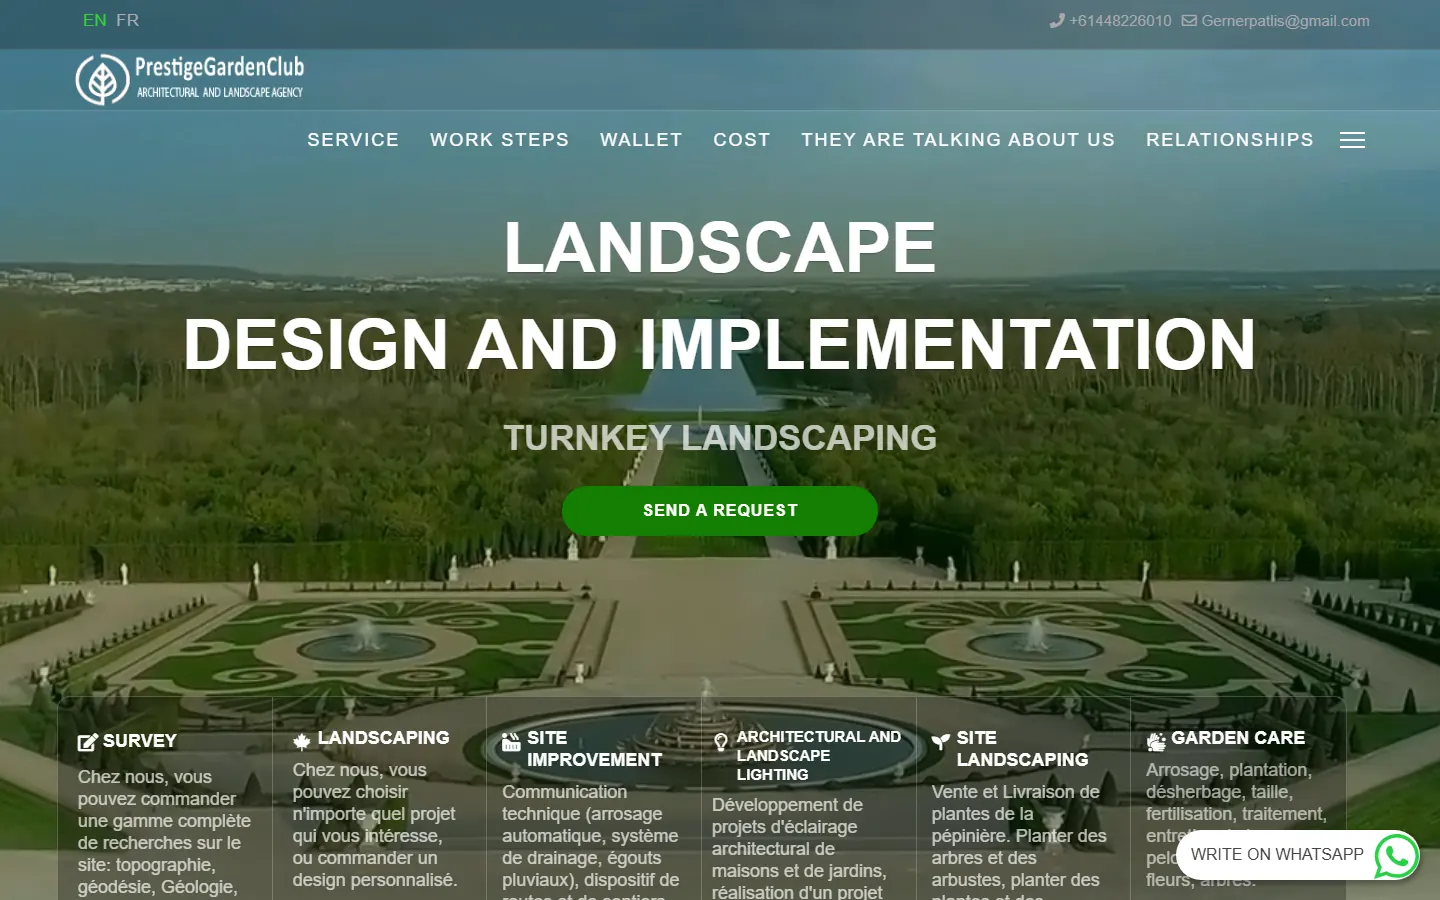Image resolution: width=1440 pixels, height=900 pixels.
Task: Open the WALLET menu item
Action: (641, 140)
